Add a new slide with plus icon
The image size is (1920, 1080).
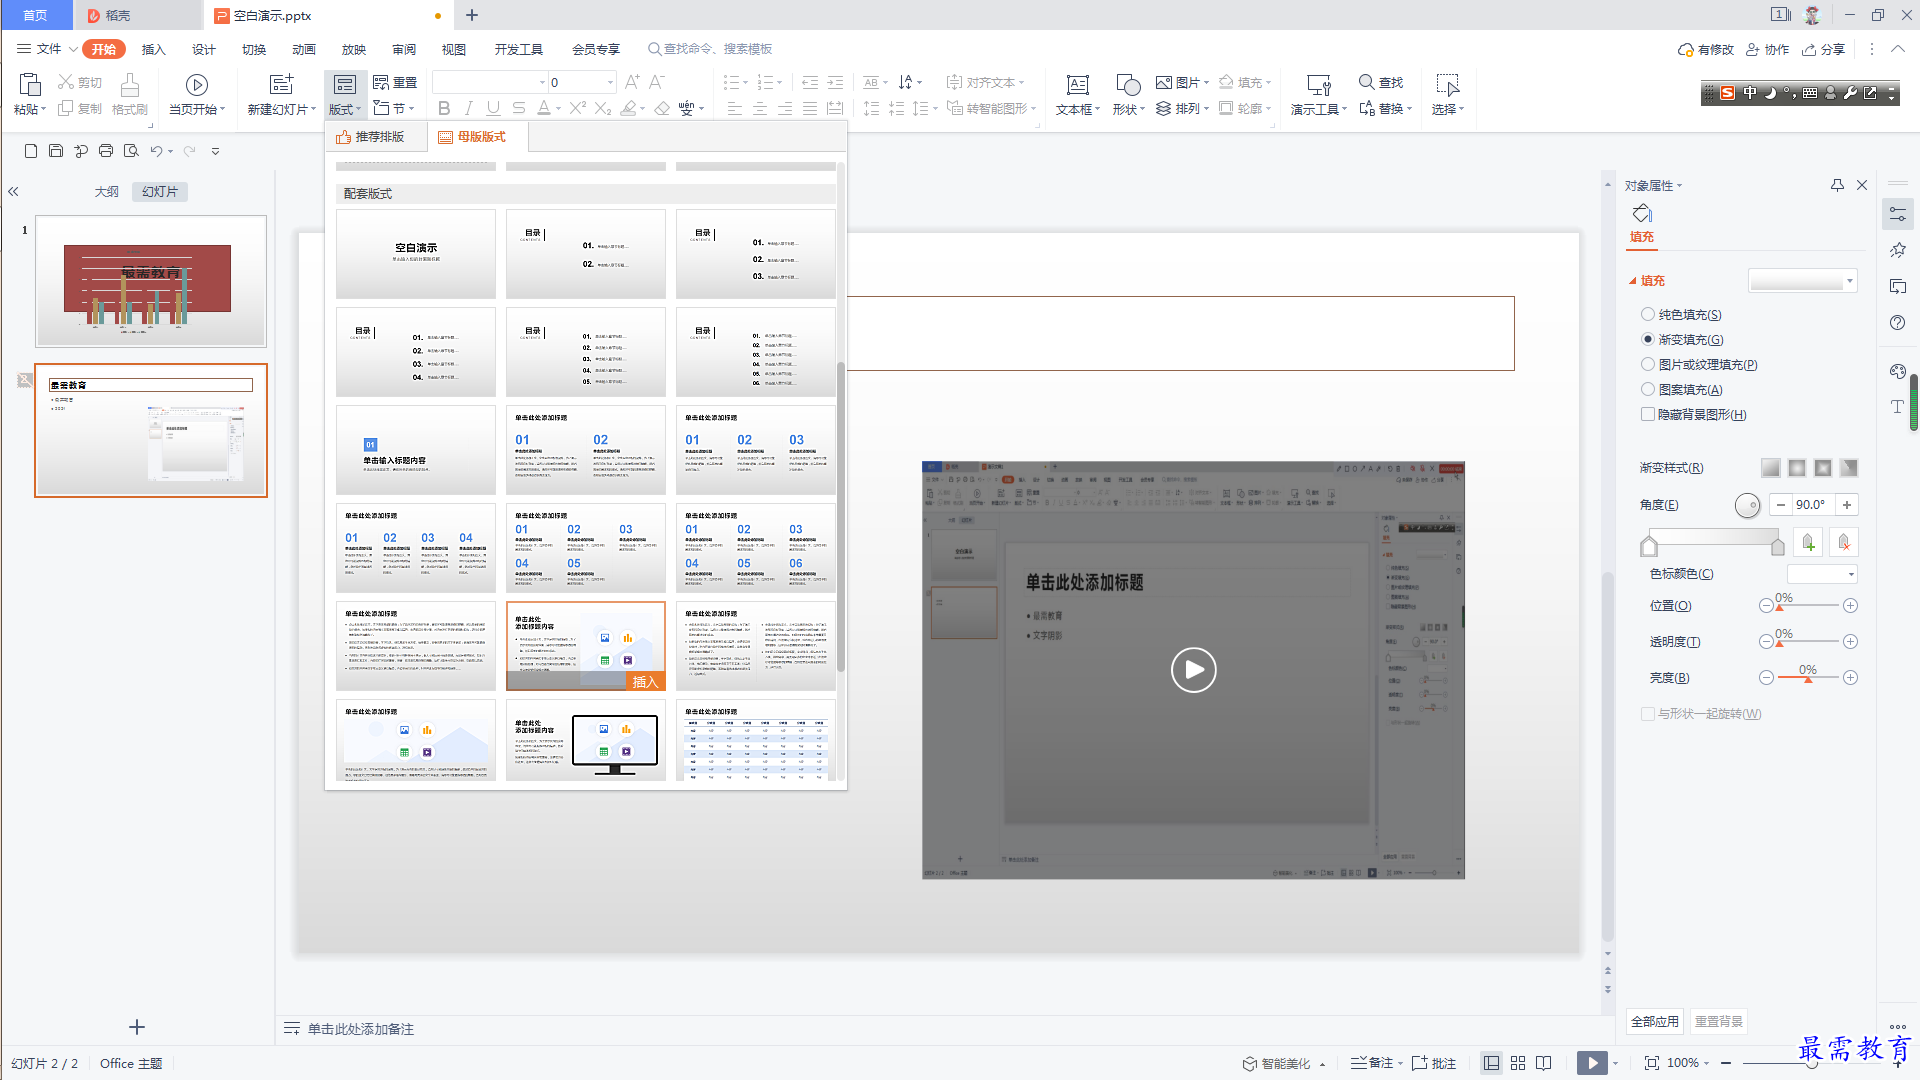(x=137, y=1027)
